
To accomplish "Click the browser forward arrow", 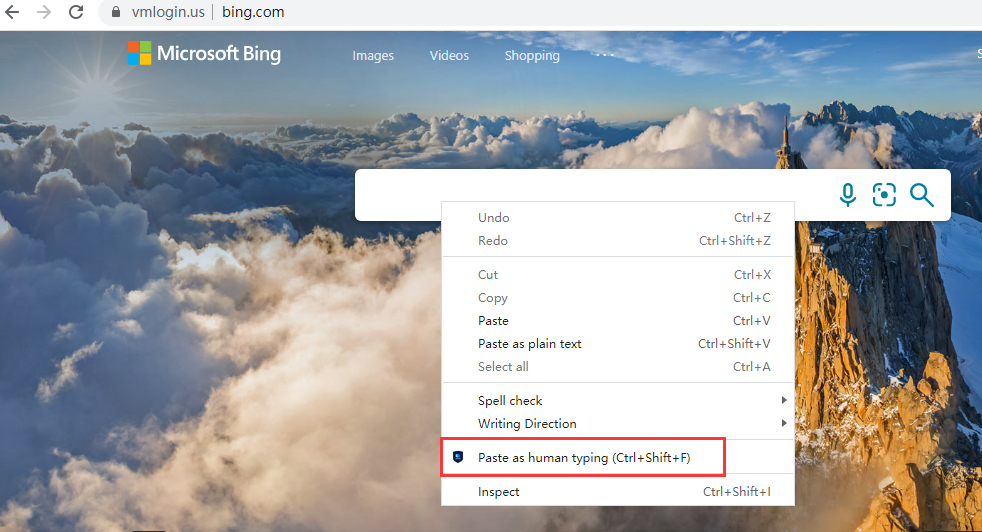I will [44, 13].
